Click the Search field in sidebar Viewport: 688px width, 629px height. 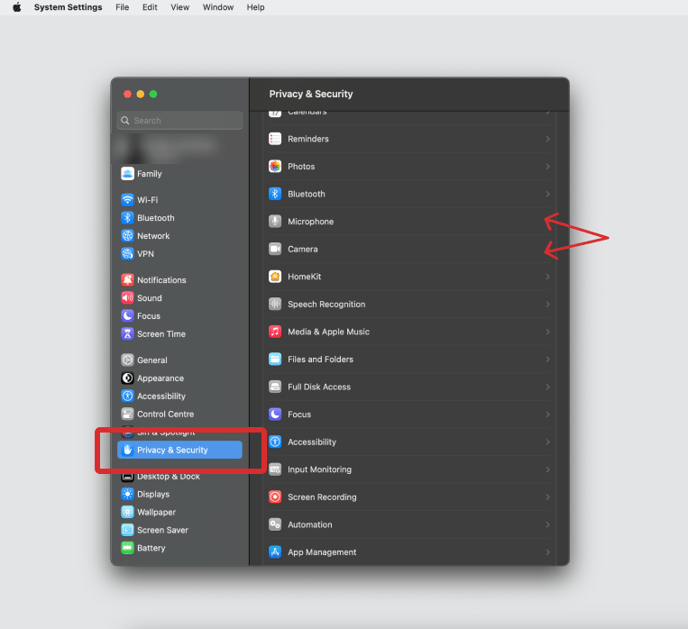click(x=180, y=120)
